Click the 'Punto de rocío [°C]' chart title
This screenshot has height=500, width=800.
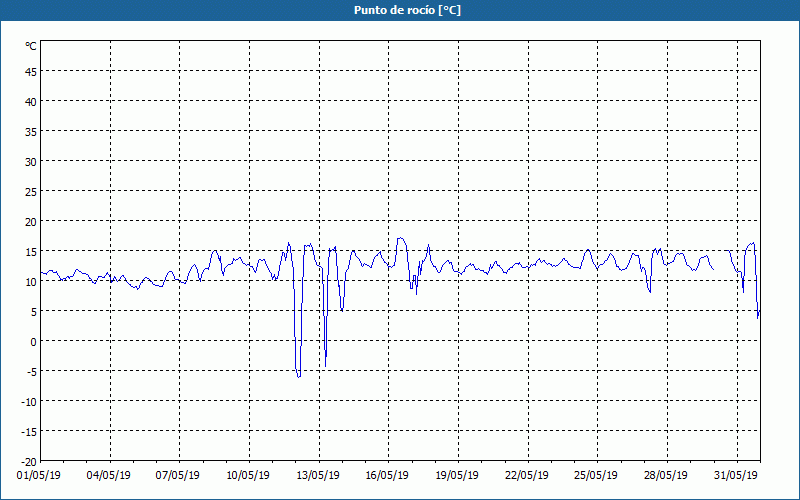(x=407, y=10)
